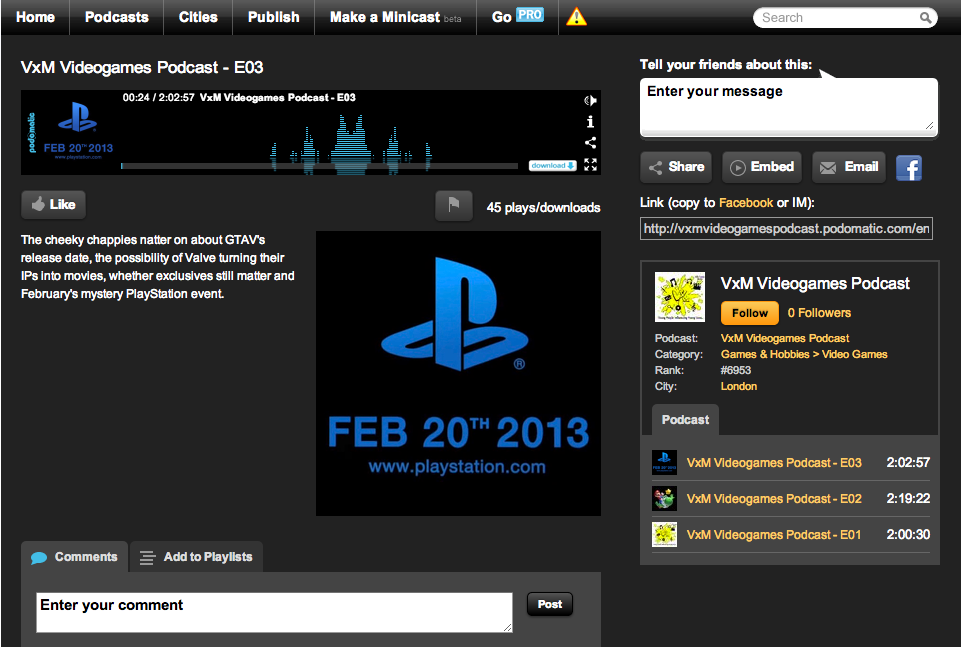
Task: Follow the VxM Videogames Podcast
Action: (x=749, y=313)
